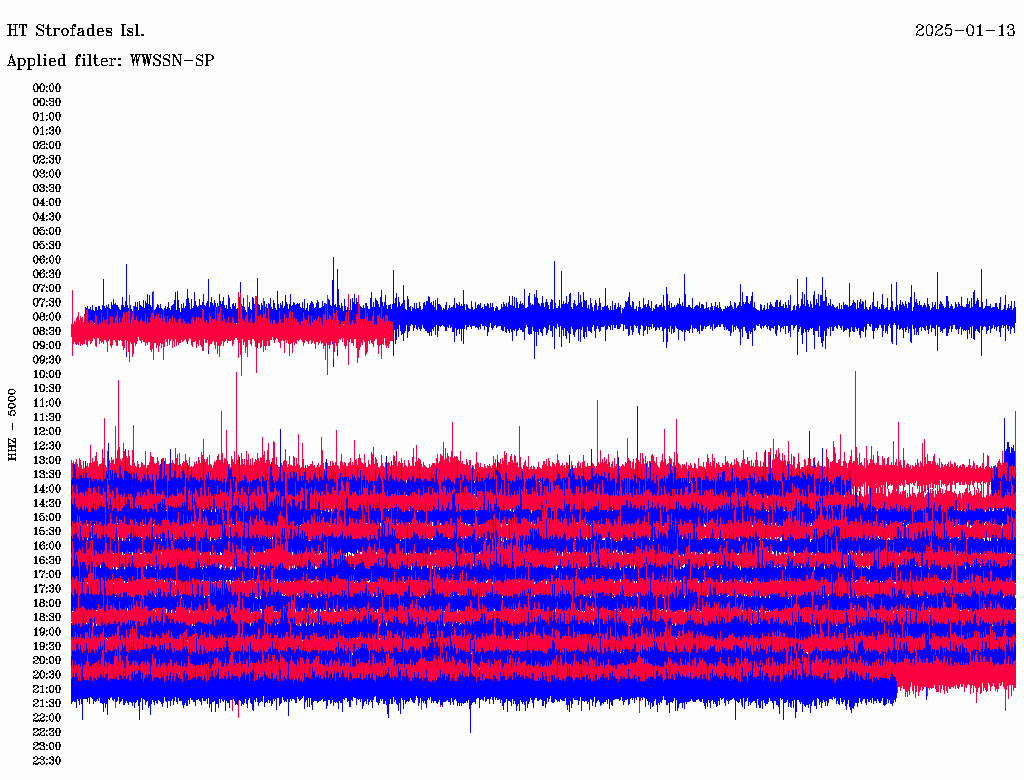
Task: Select the 12:00 time label
Action: click(47, 432)
